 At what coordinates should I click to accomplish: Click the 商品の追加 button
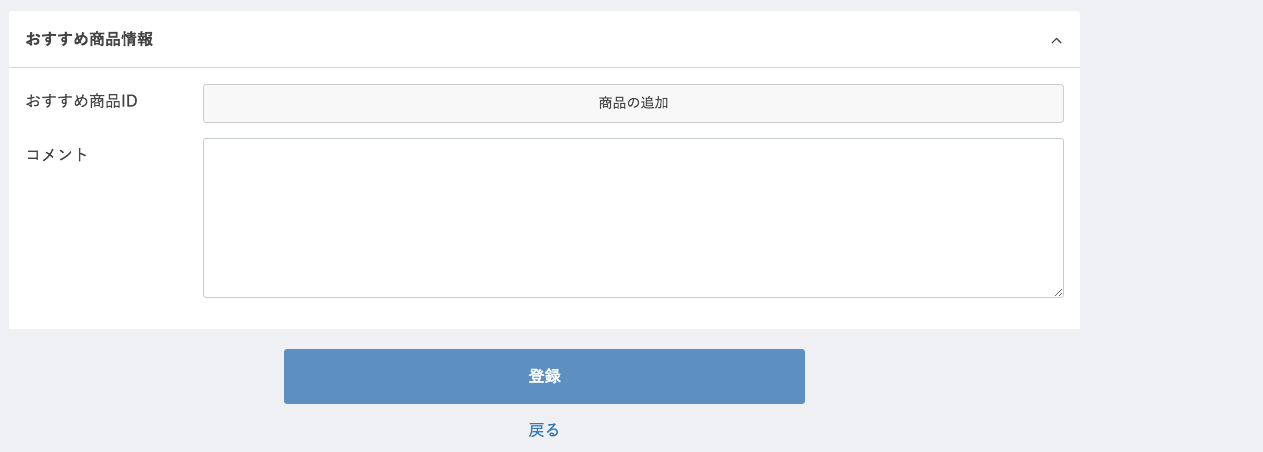click(x=633, y=103)
